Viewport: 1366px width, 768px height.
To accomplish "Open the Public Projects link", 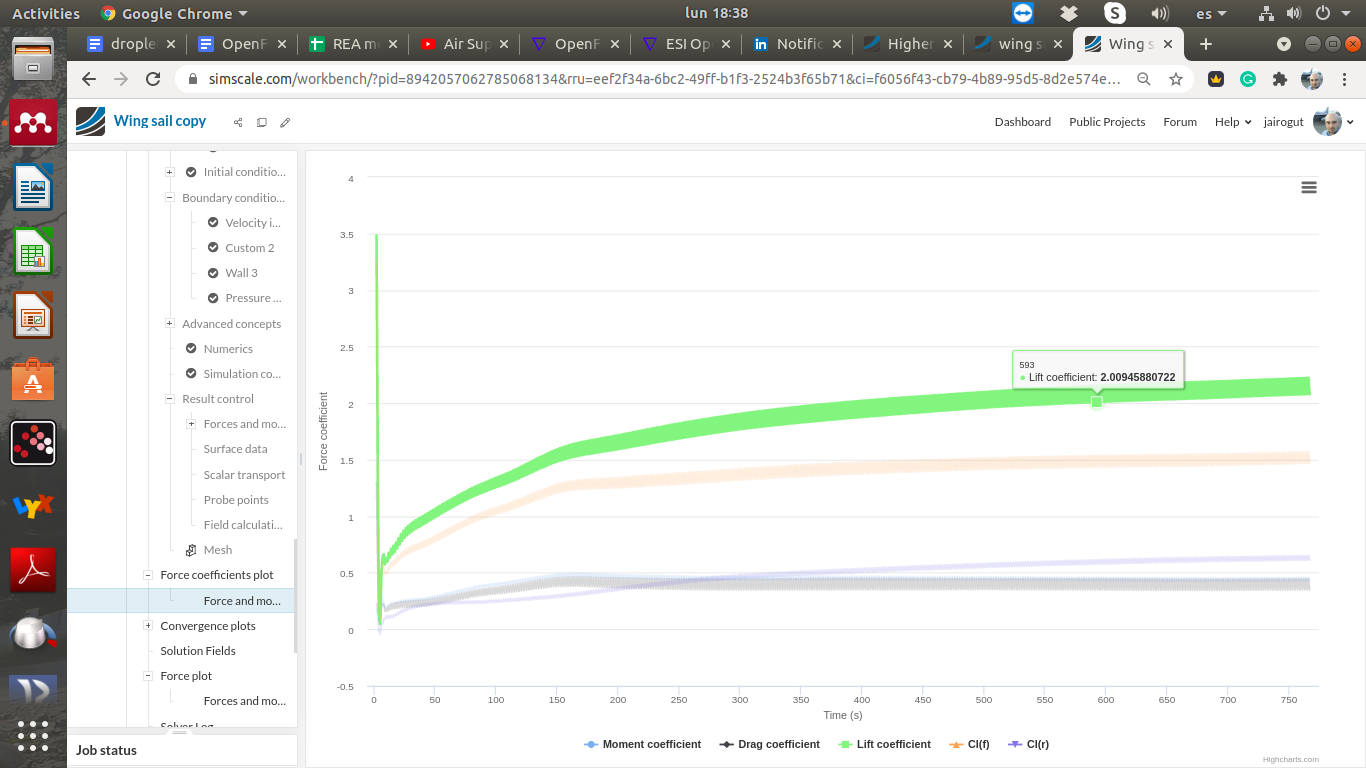I will point(1107,122).
